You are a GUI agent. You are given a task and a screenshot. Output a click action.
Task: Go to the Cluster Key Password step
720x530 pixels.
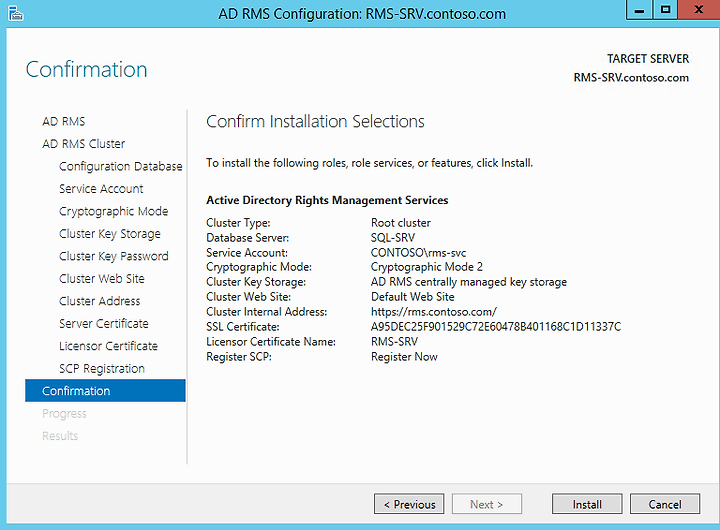[x=114, y=256]
